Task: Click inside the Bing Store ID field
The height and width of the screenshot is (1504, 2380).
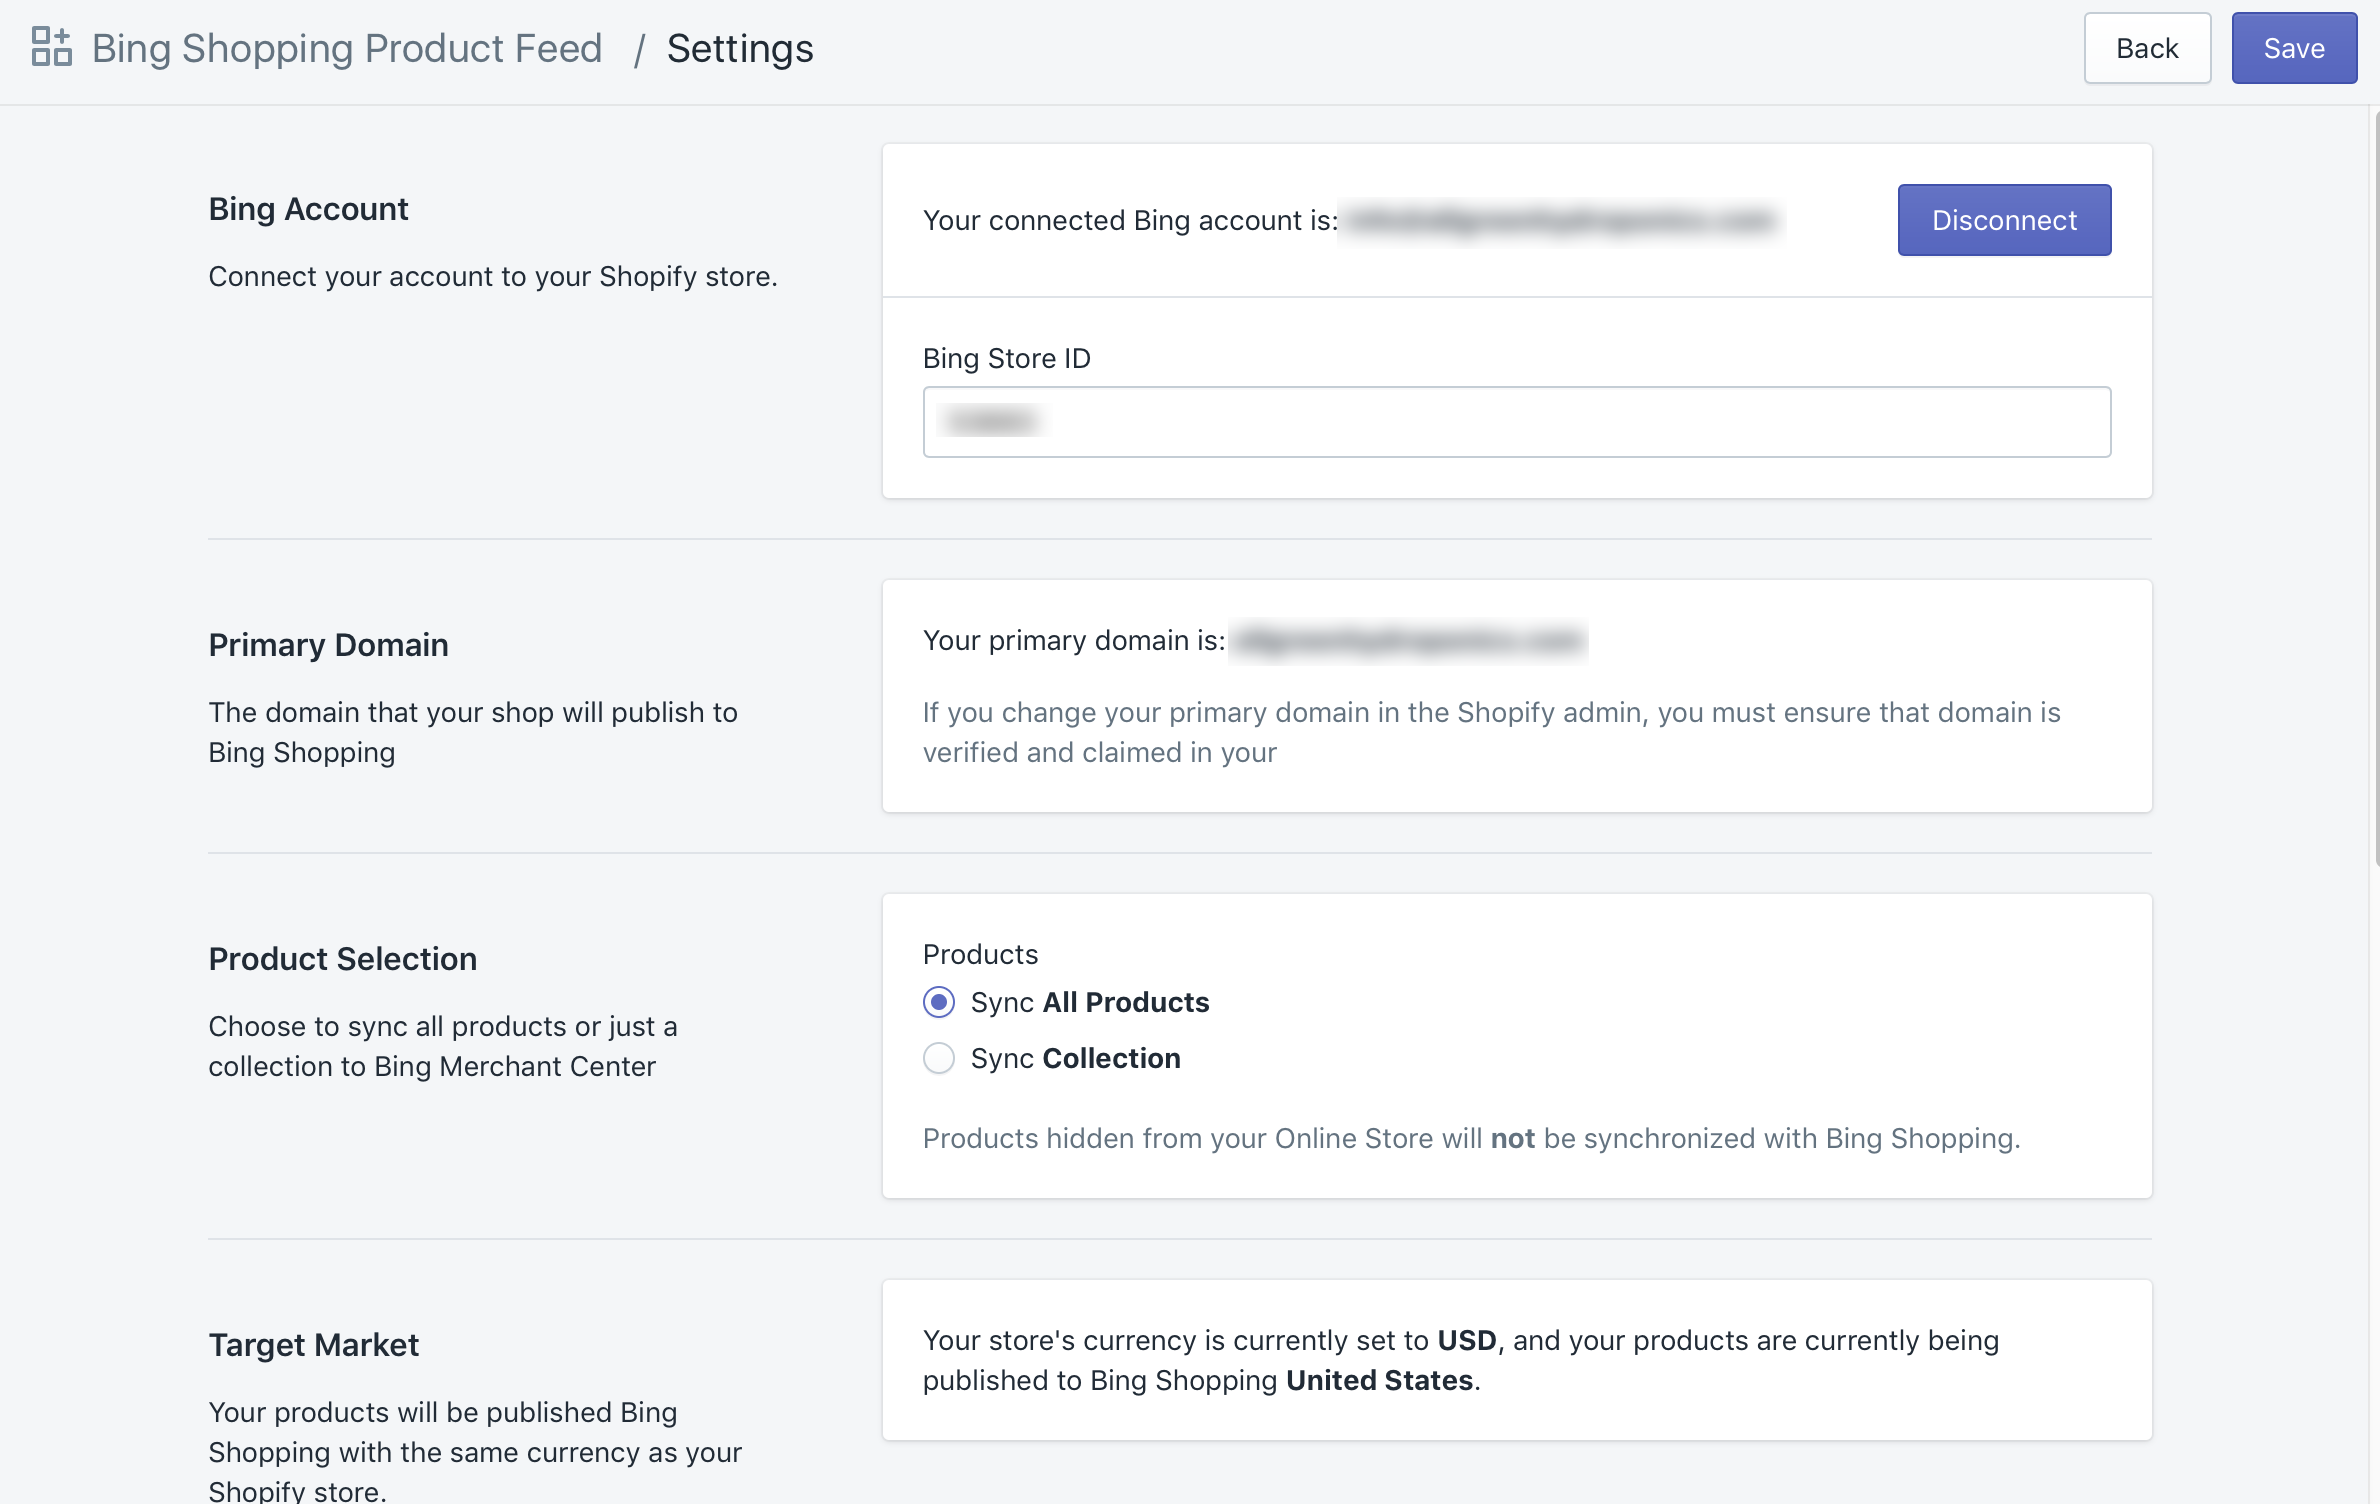Action: click(1516, 421)
